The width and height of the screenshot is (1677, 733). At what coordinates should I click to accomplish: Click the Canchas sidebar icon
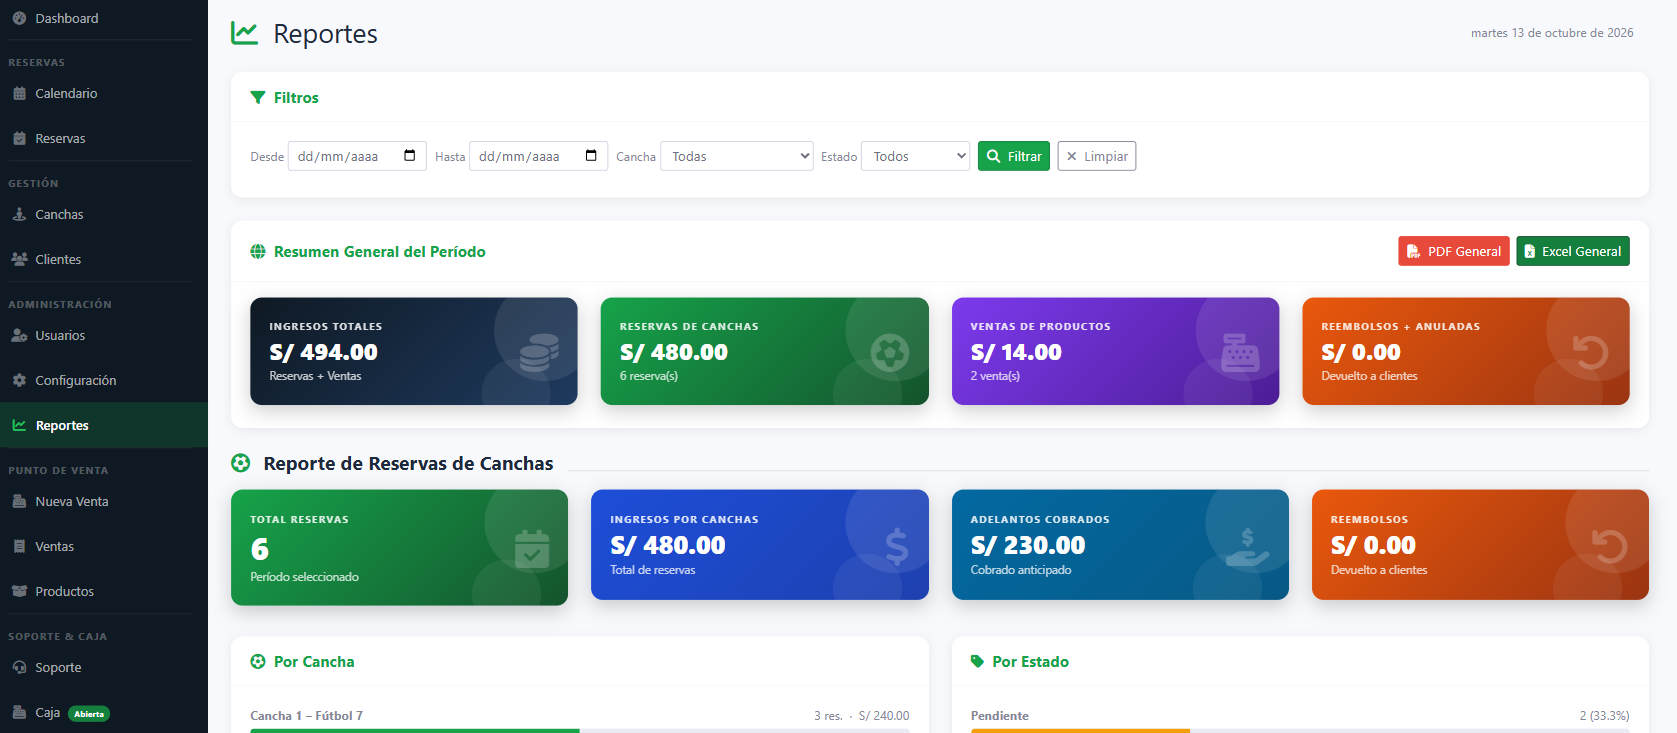(x=19, y=214)
